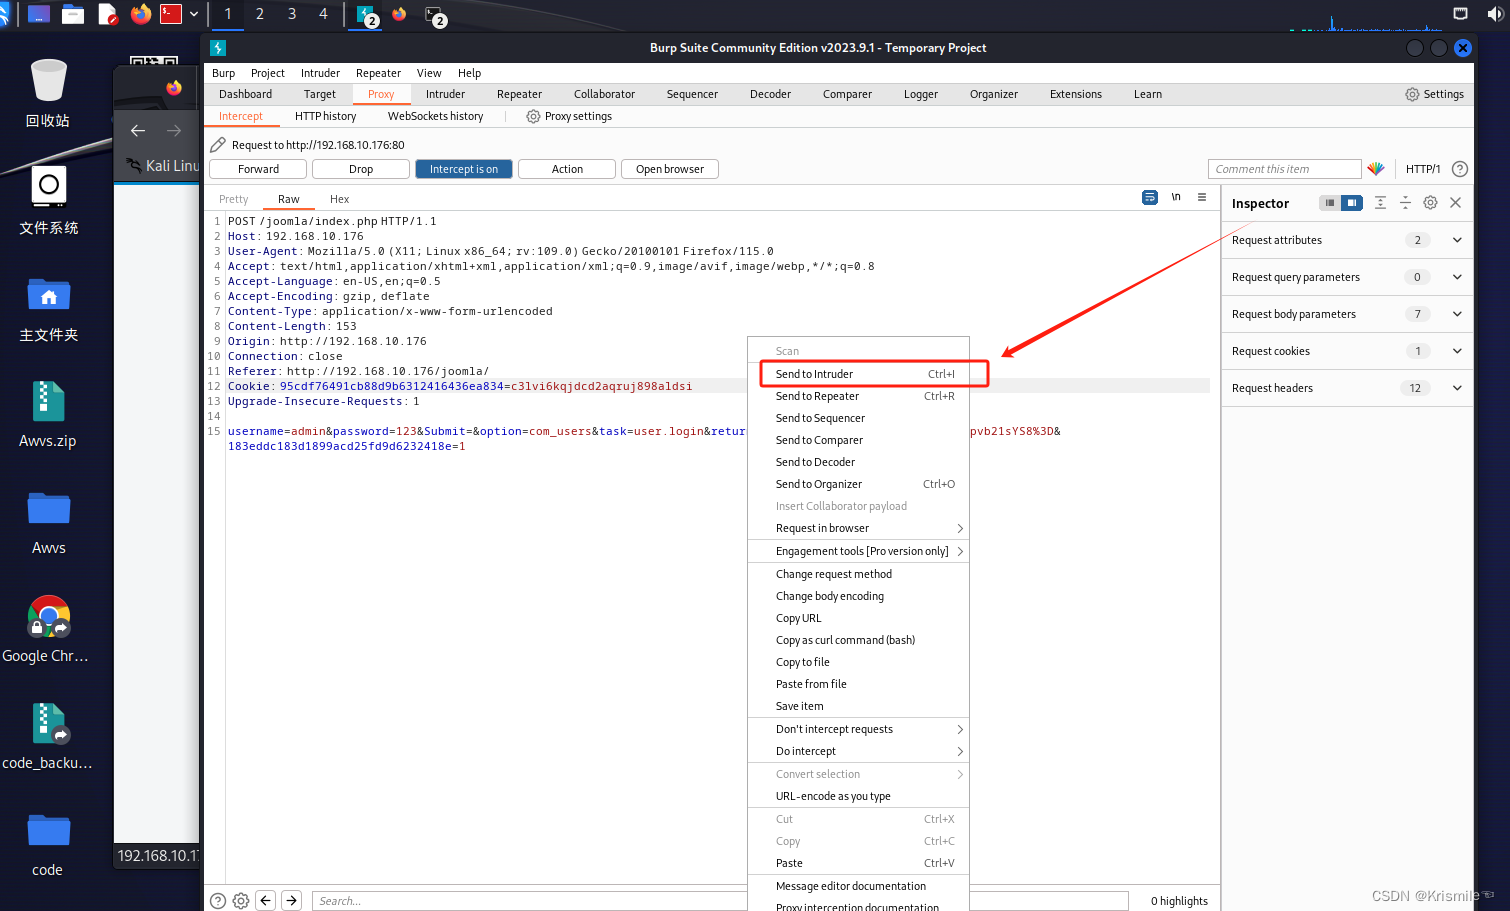
Task: Open file manager icon in taskbar
Action: click(73, 14)
